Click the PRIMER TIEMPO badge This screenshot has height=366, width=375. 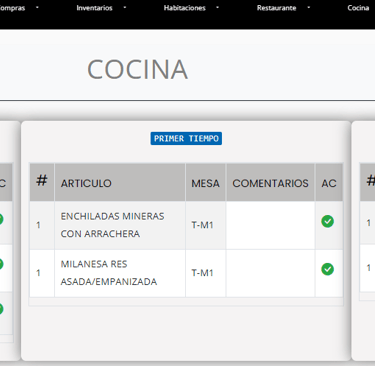[x=186, y=138]
